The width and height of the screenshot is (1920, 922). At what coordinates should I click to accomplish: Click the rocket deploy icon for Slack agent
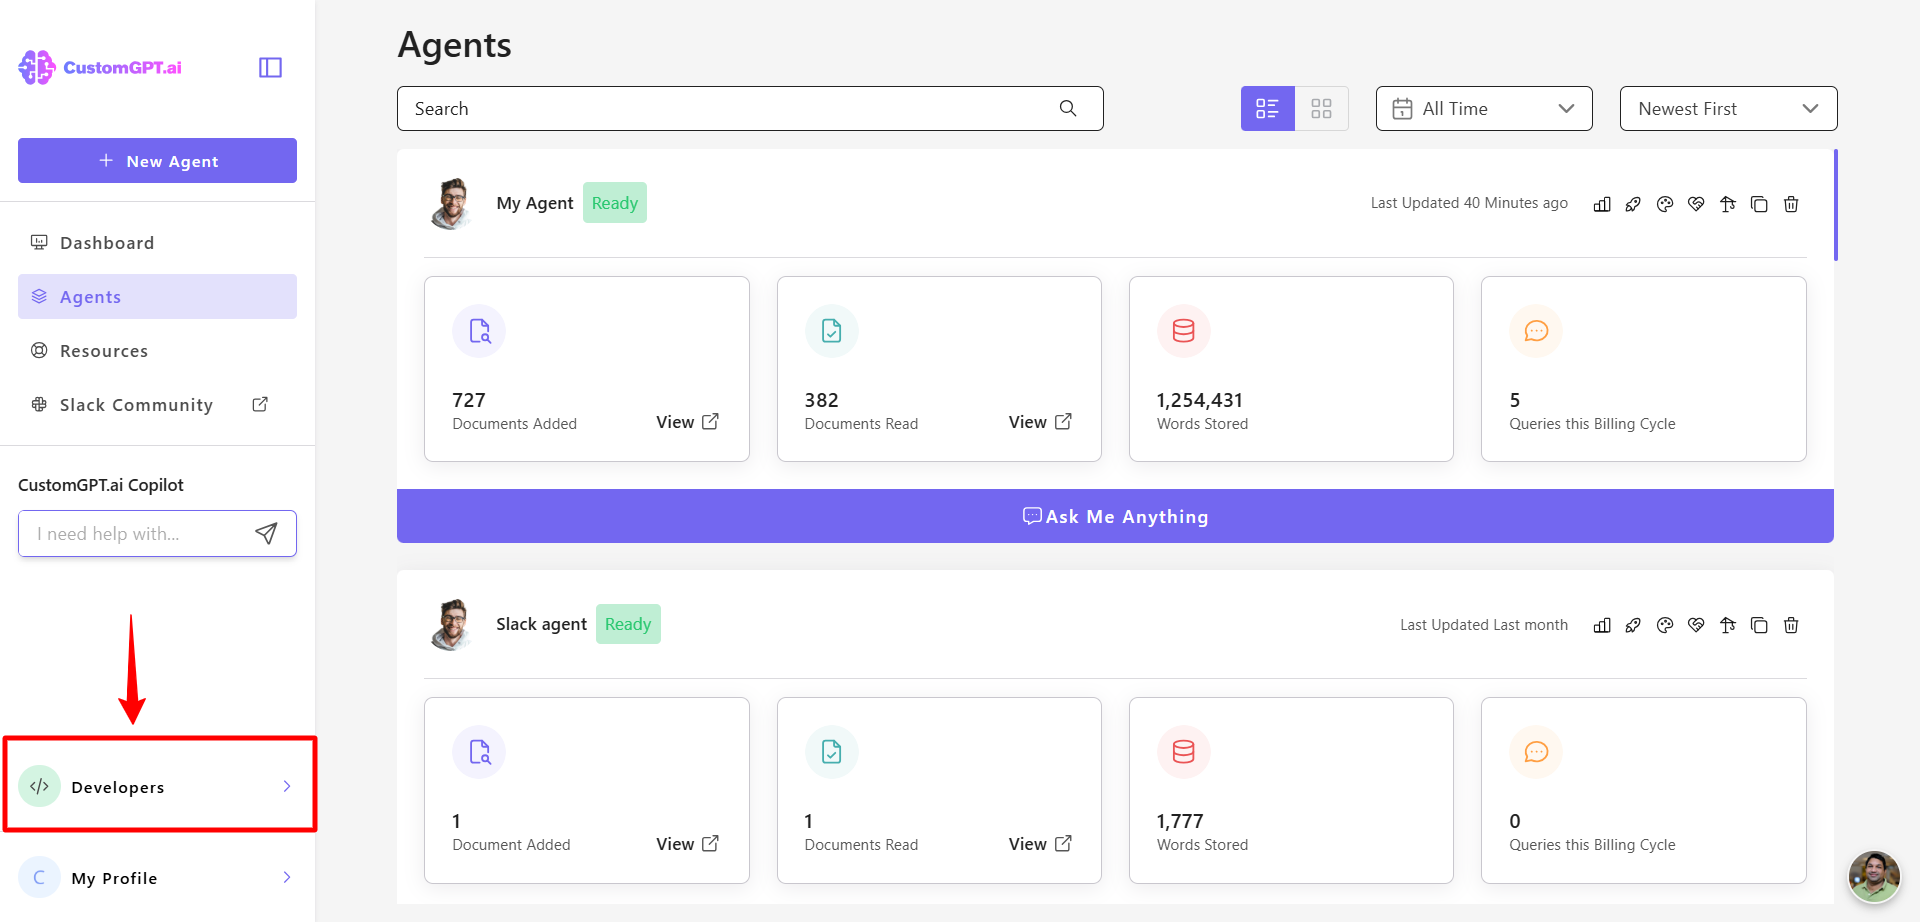pyautogui.click(x=1633, y=625)
